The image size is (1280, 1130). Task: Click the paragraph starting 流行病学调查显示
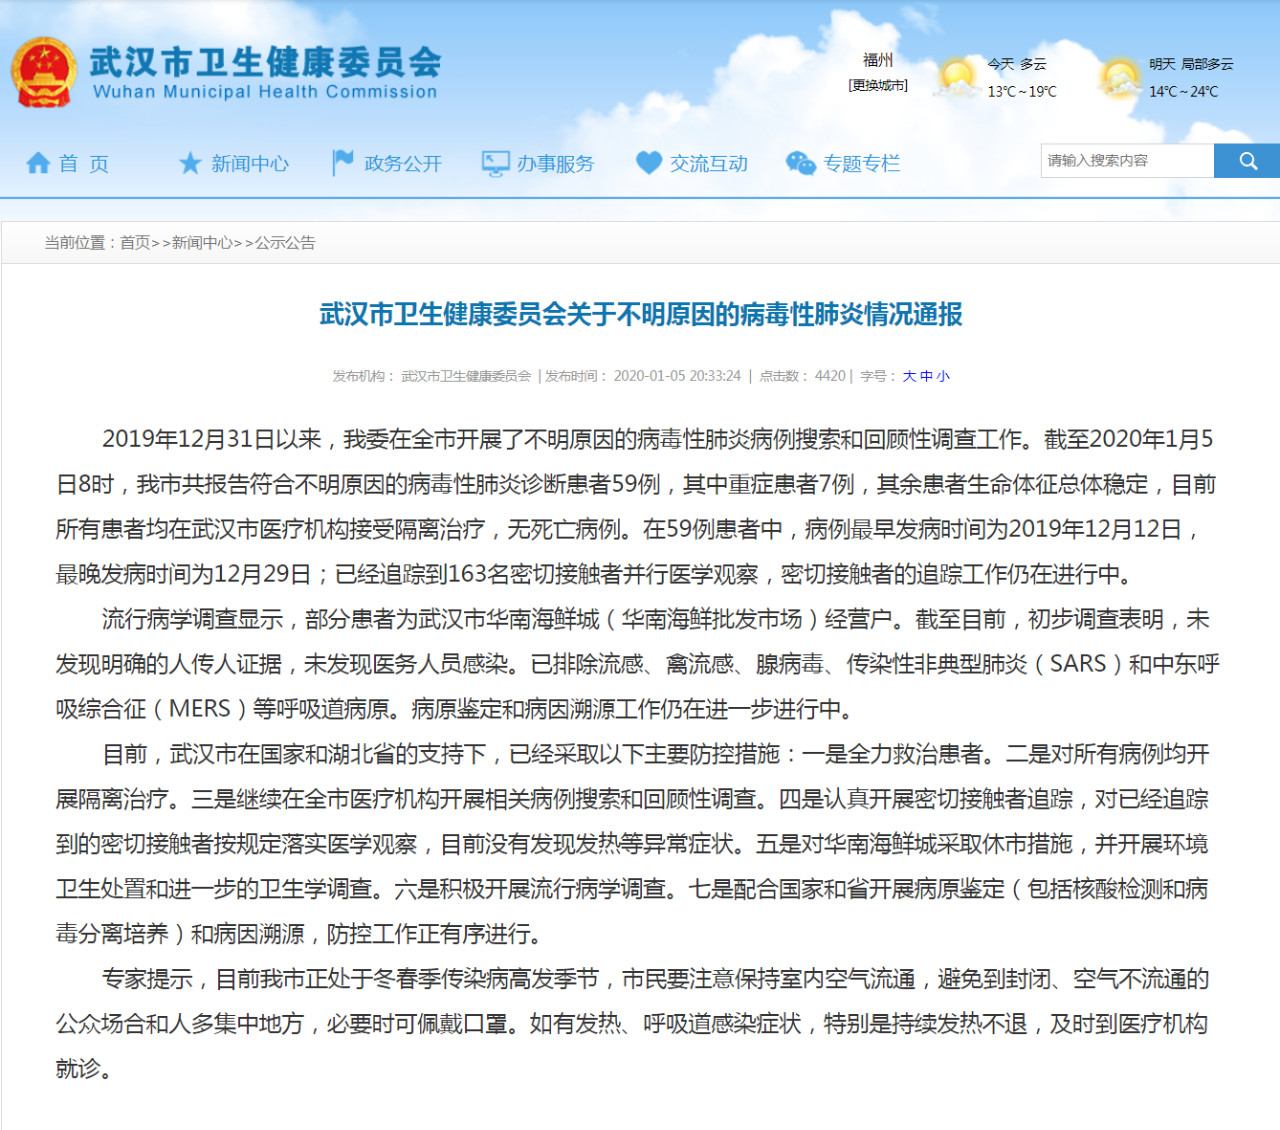click(x=638, y=664)
